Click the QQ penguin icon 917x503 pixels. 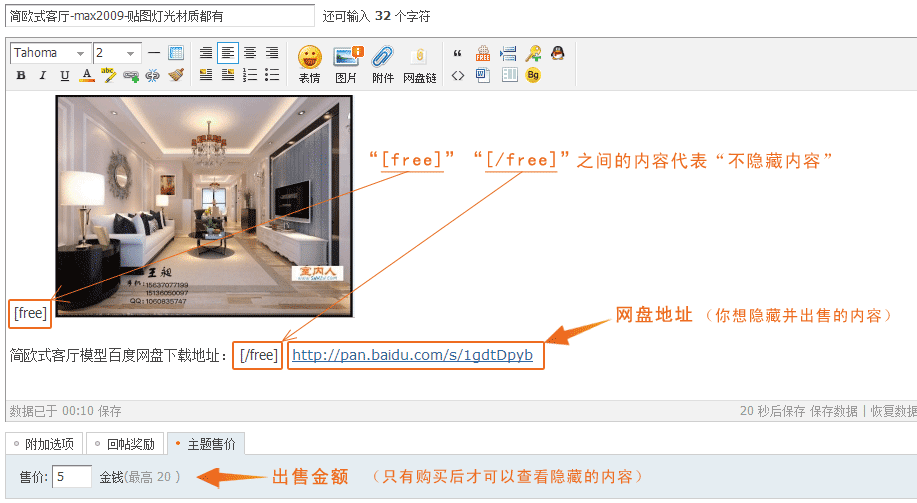tap(558, 53)
